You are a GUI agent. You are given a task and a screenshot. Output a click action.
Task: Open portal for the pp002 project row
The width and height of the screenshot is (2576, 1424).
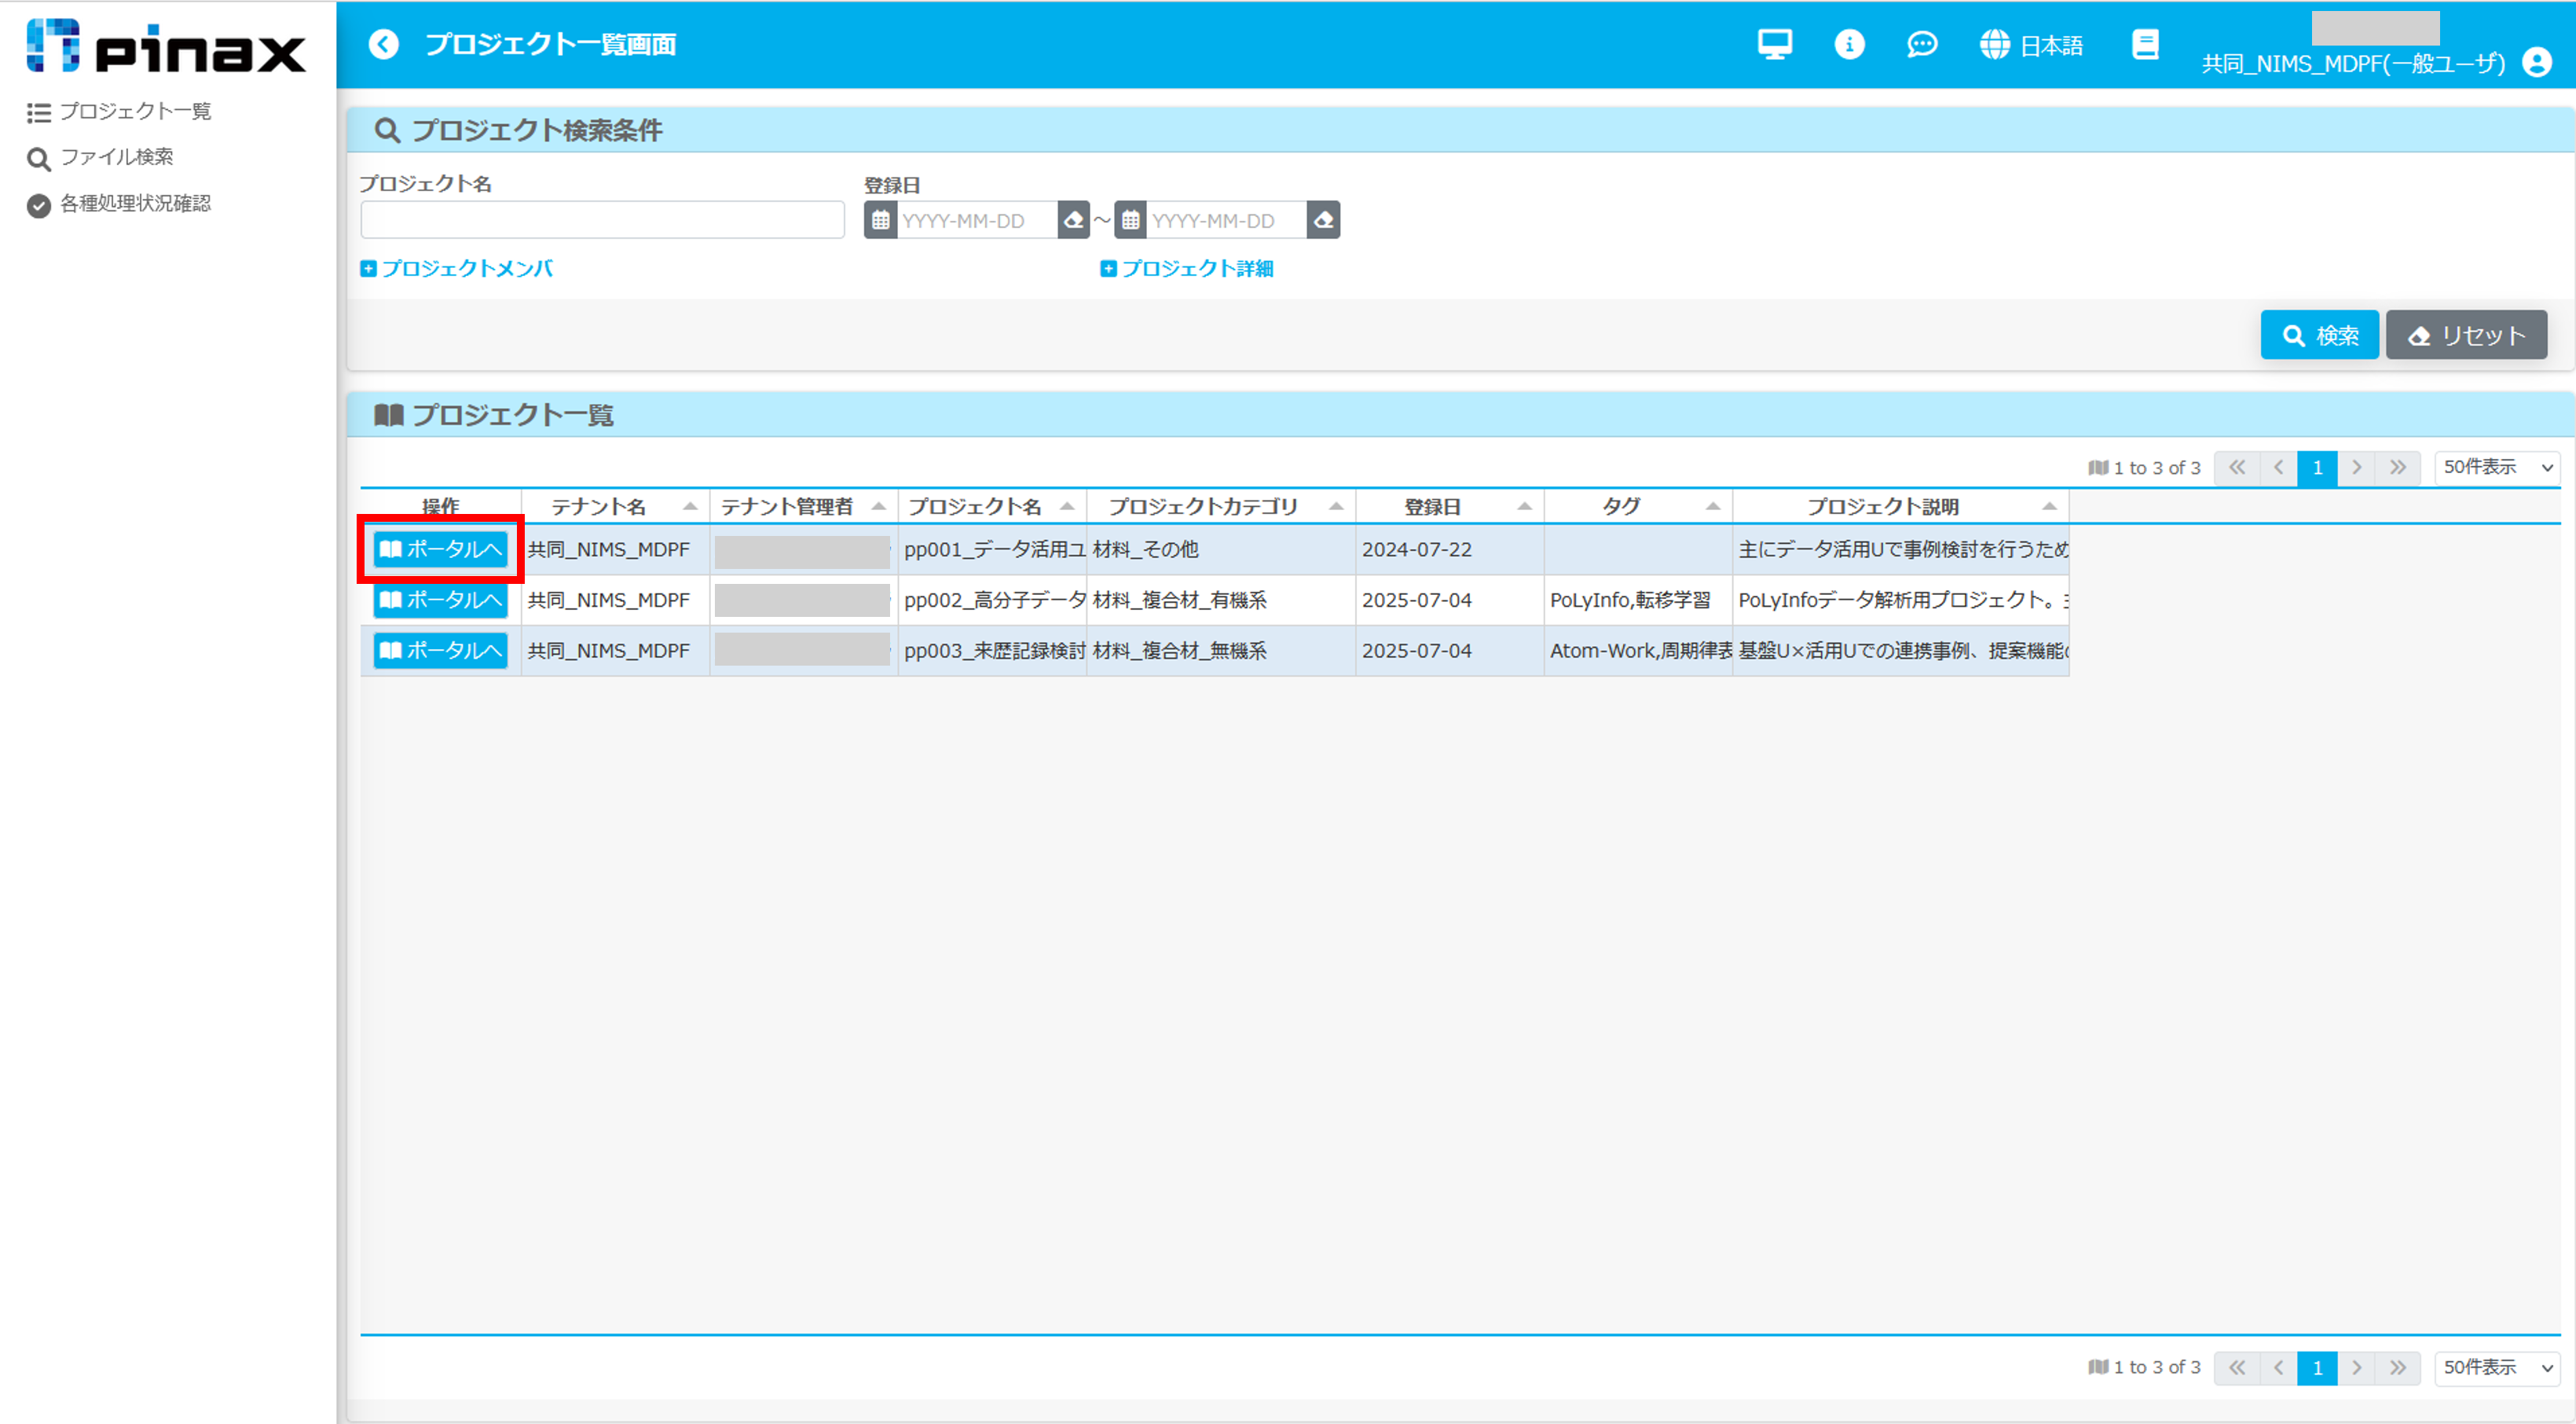point(440,600)
